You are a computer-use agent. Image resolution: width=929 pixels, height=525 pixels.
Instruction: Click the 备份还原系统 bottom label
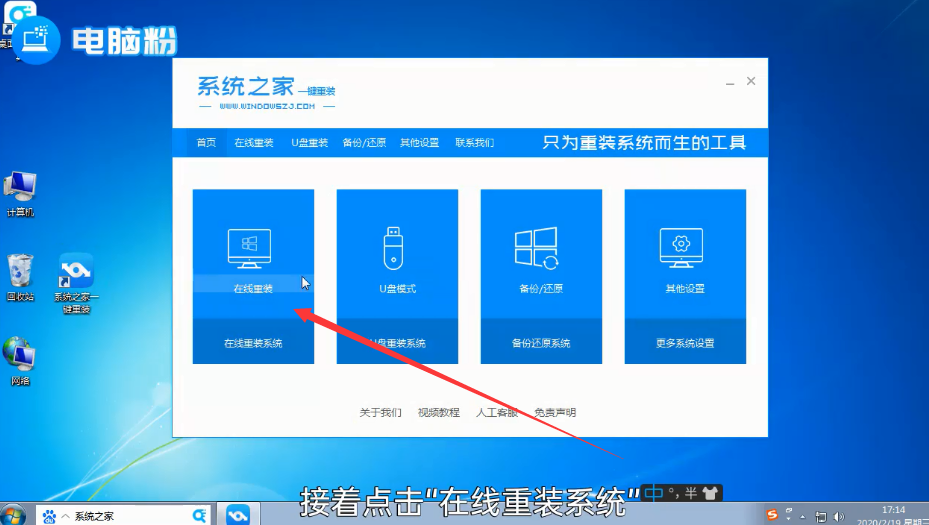pyautogui.click(x=541, y=343)
